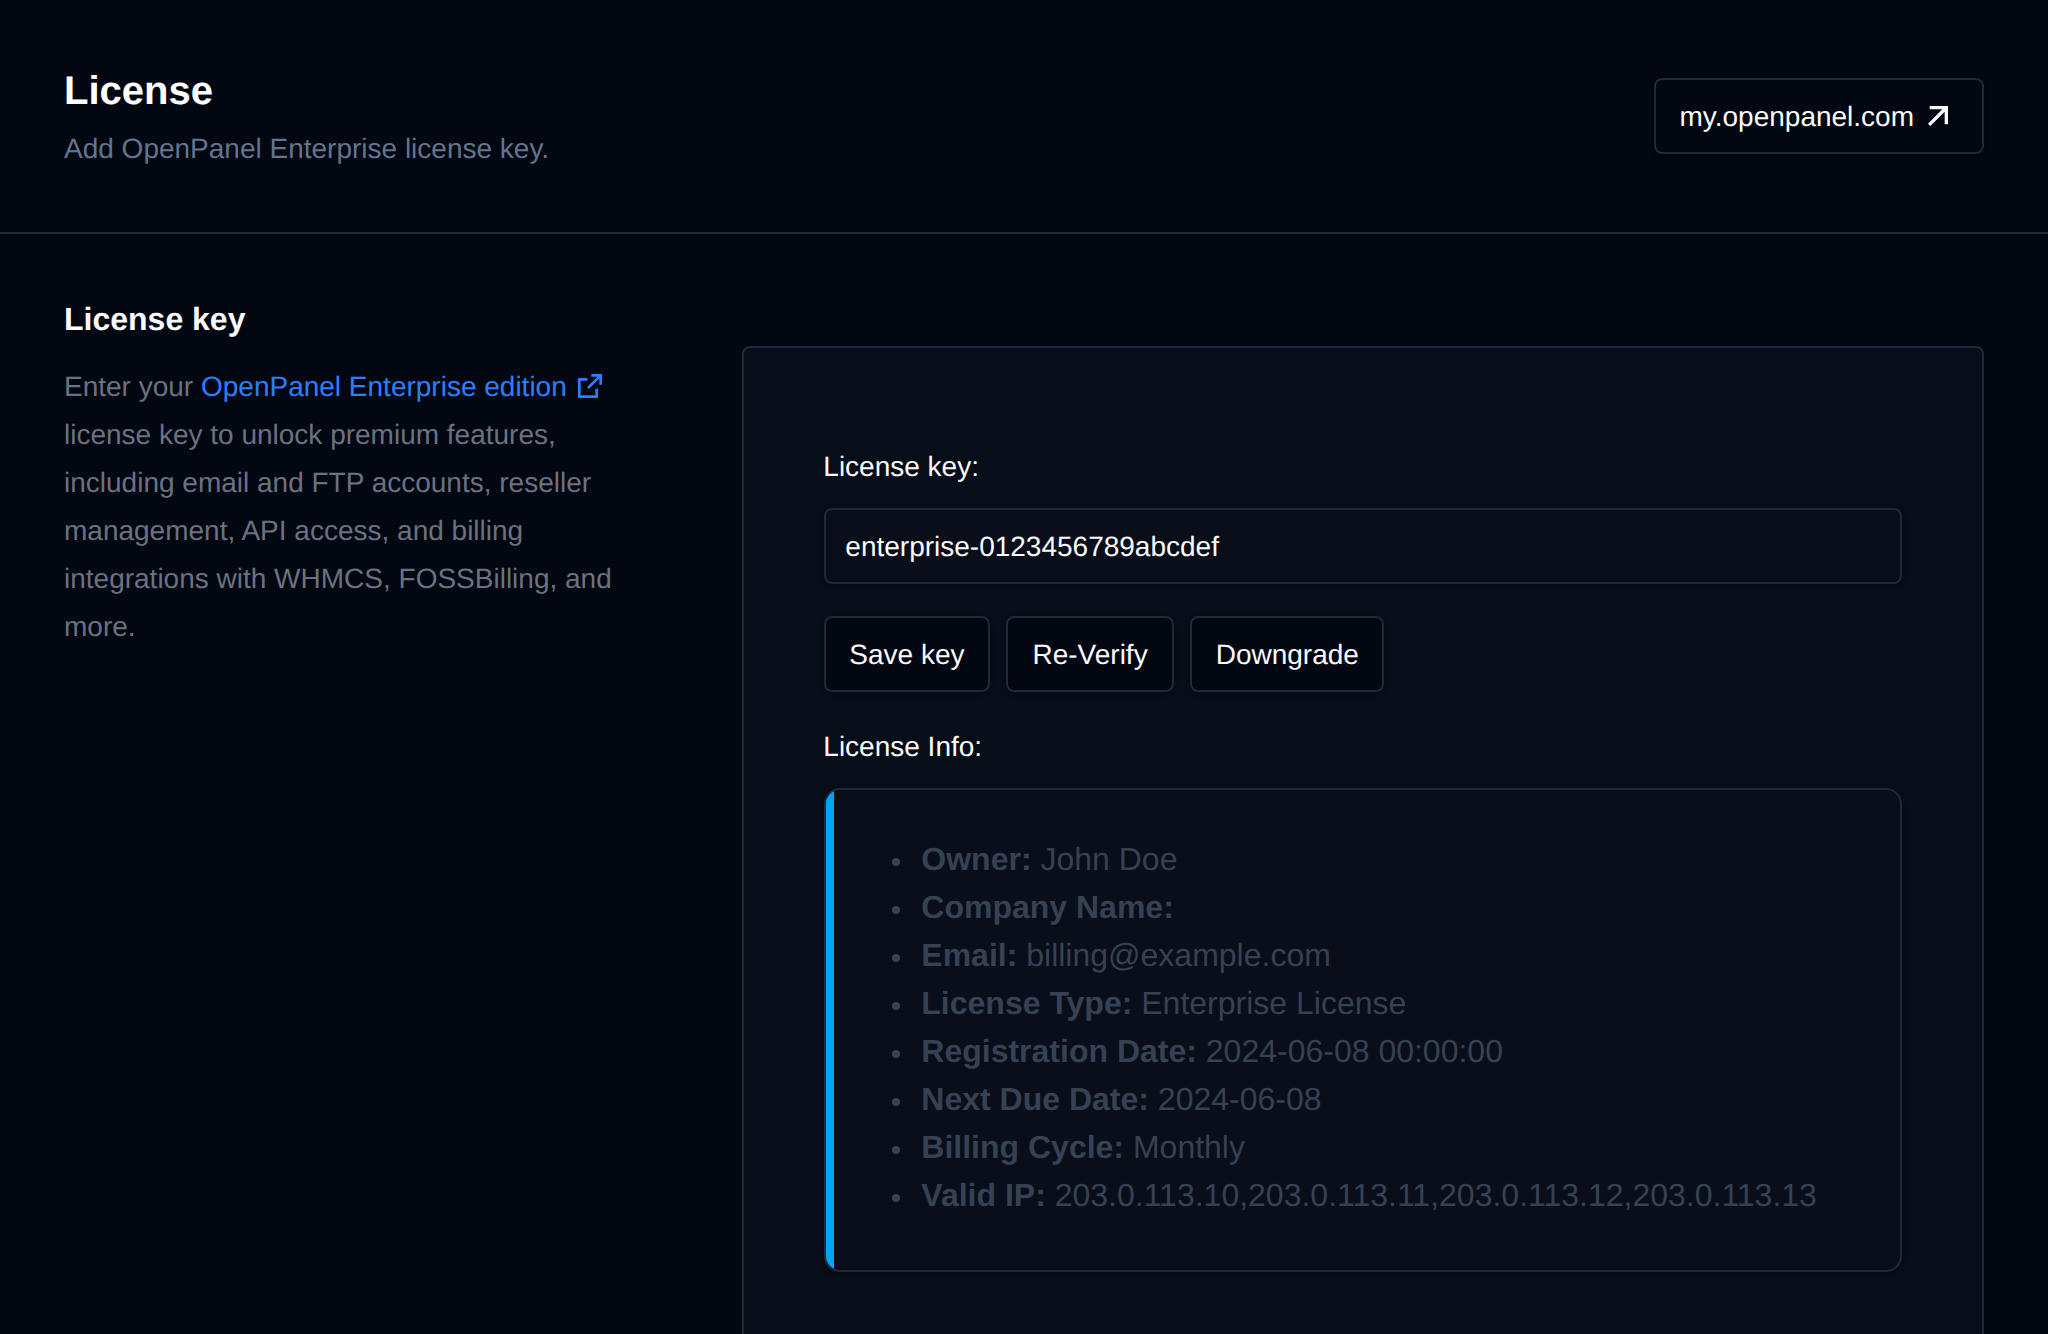Open the my.openpanel.com button
The width and height of the screenshot is (2048, 1334).
pos(1818,116)
